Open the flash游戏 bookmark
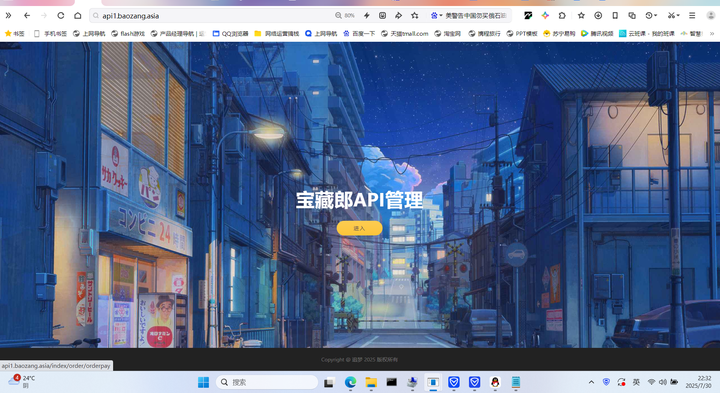Screen dimensions: 720x393 click(x=128, y=34)
